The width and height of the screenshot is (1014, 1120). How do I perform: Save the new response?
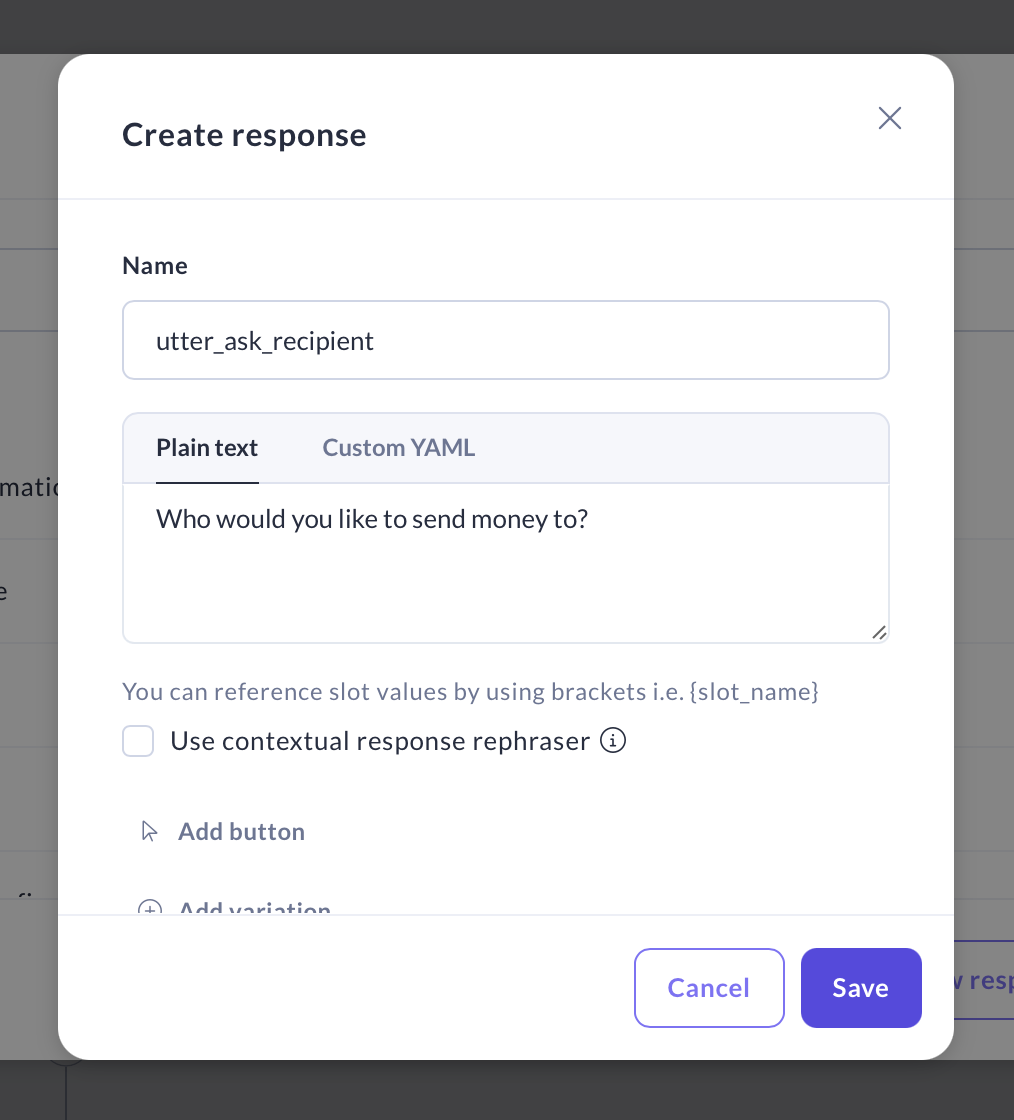pos(860,988)
